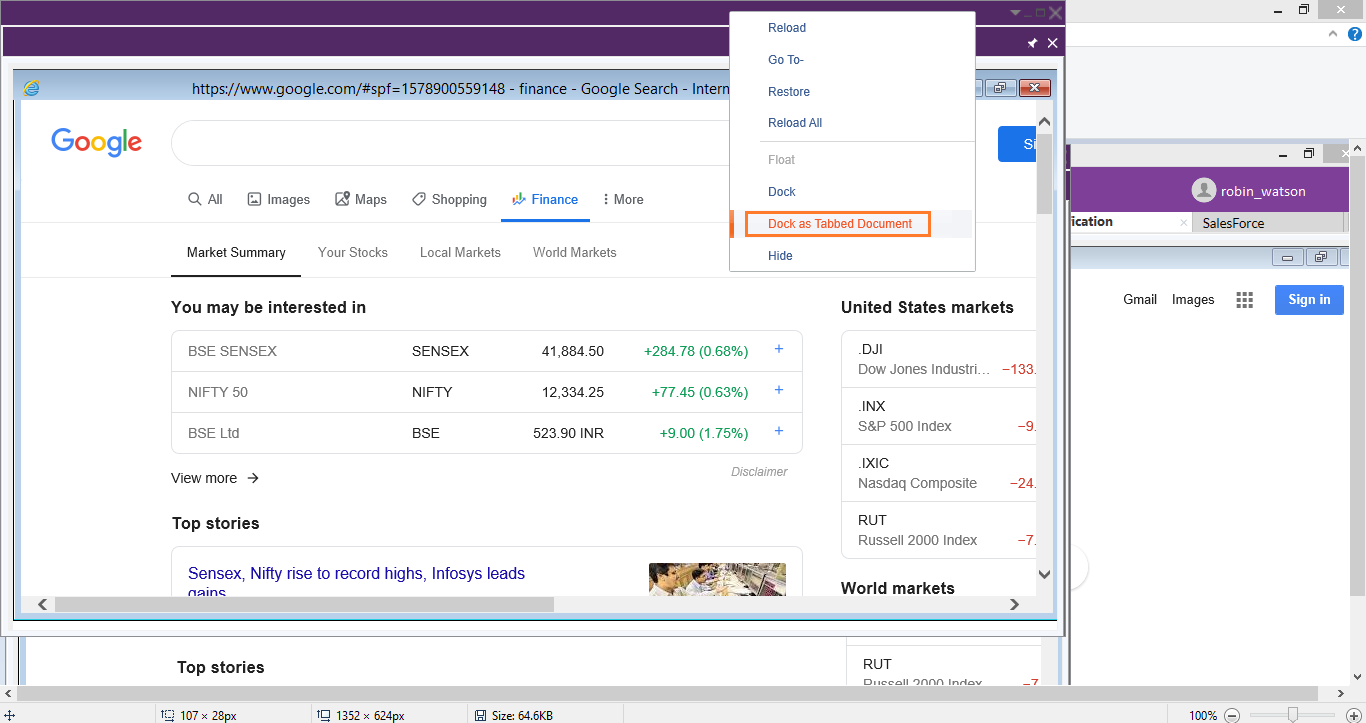Open the Google apps grid icon
1366x723 pixels.
point(1244,300)
